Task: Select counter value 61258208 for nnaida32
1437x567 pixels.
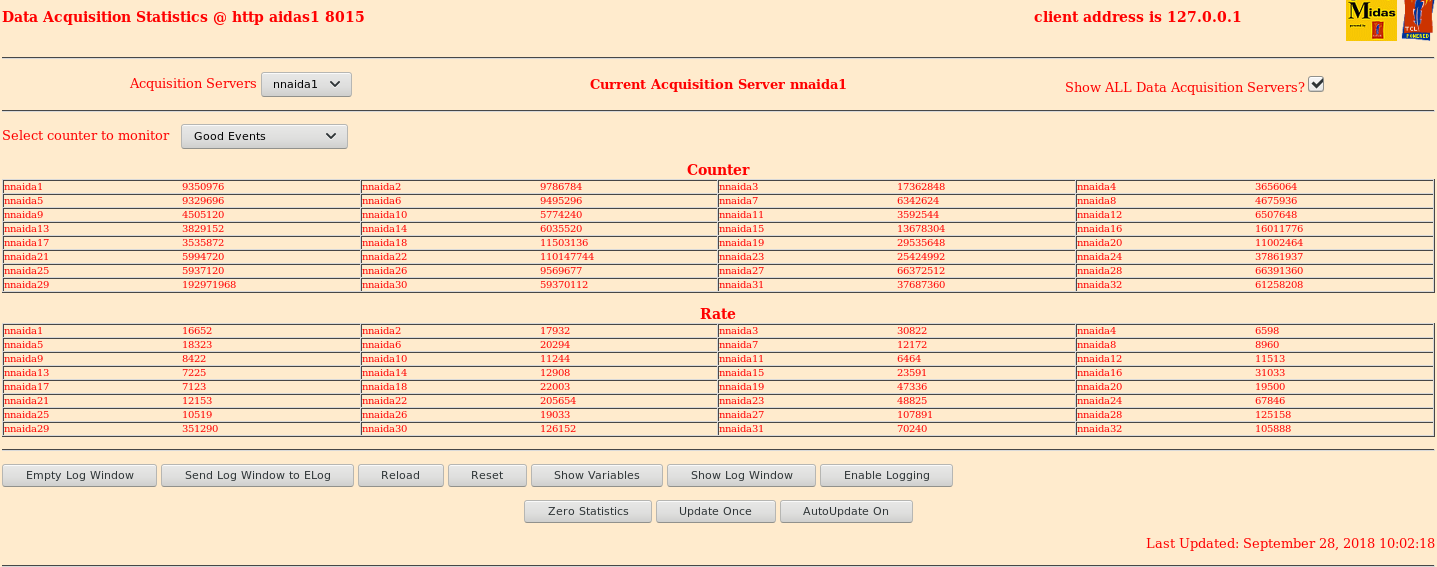Action: (x=1279, y=285)
